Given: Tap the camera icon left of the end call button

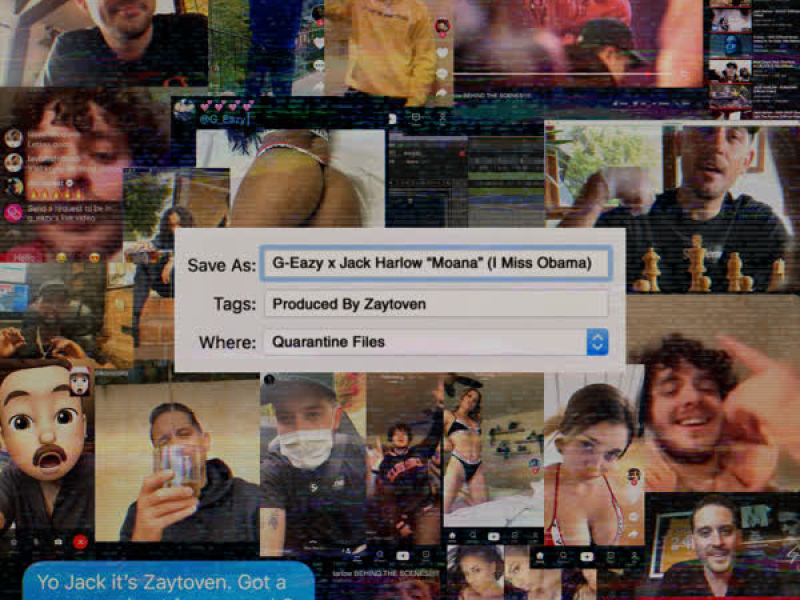Looking at the screenshot, I should click(57, 541).
